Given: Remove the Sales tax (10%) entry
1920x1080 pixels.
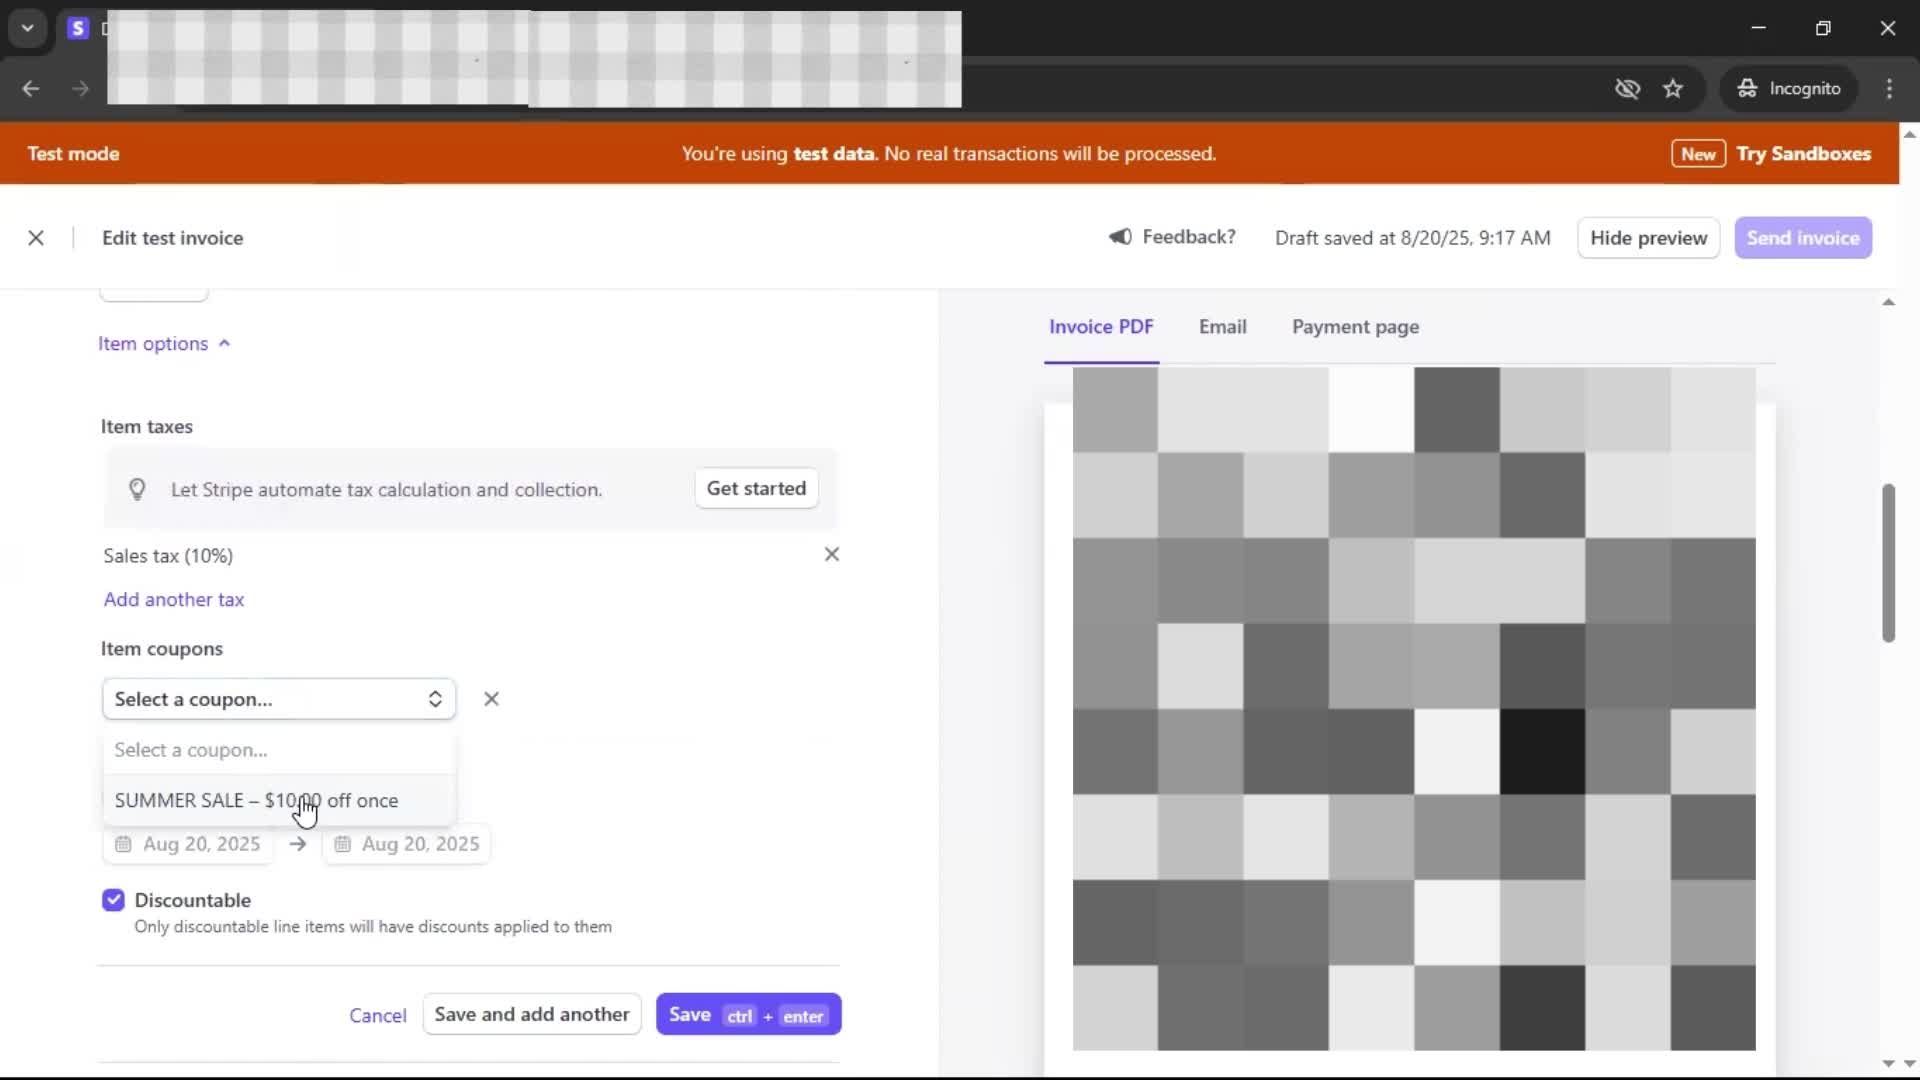Looking at the screenshot, I should [831, 555].
